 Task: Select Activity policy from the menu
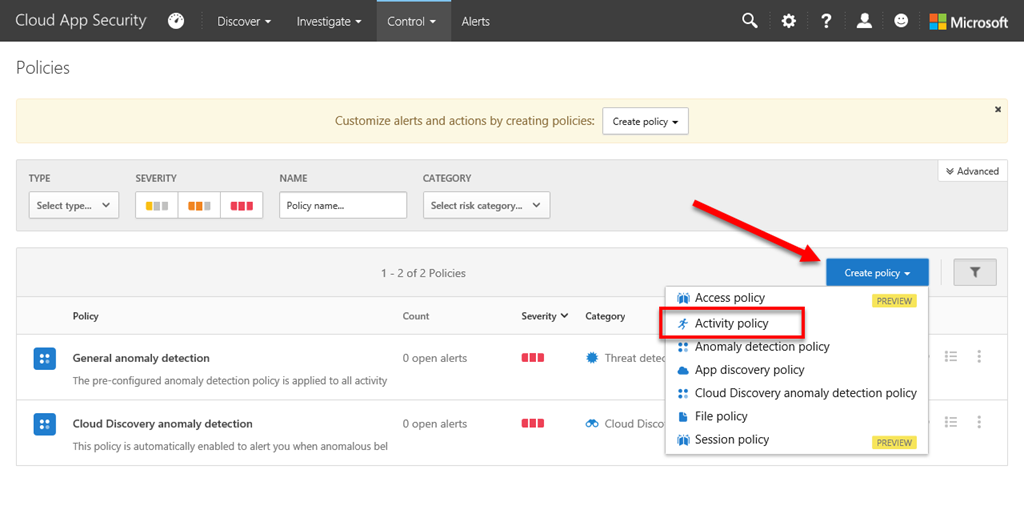(731, 324)
